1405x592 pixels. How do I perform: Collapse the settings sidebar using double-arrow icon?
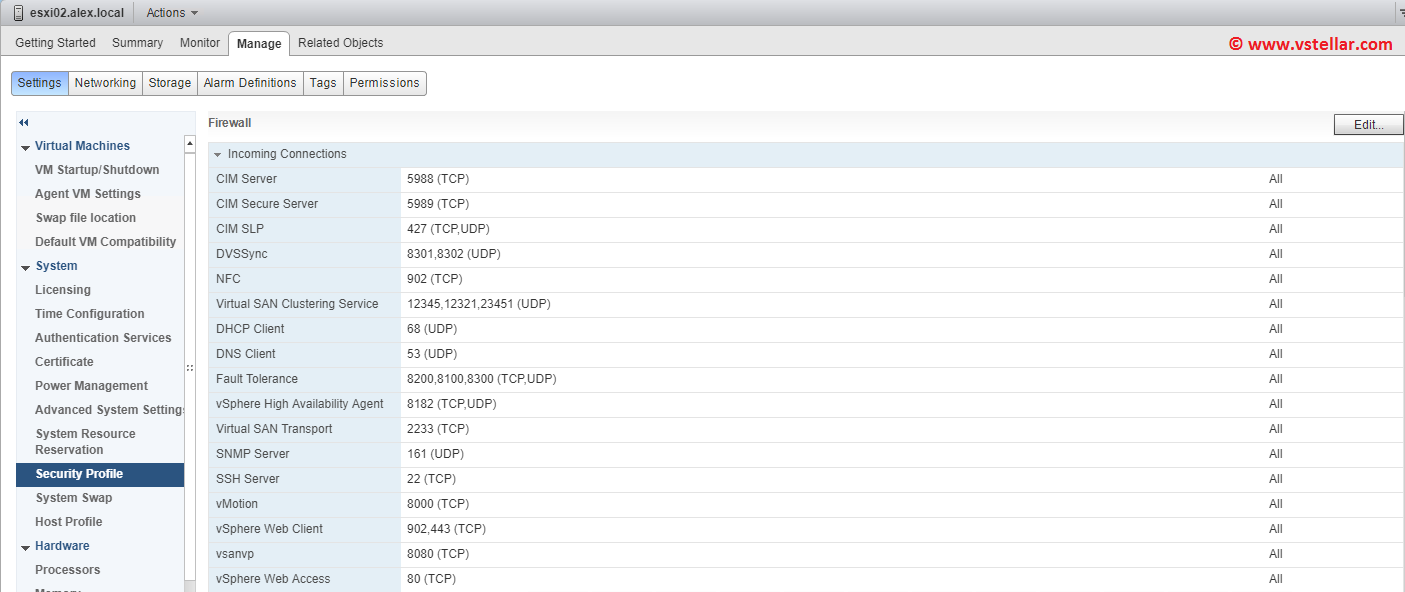point(23,121)
